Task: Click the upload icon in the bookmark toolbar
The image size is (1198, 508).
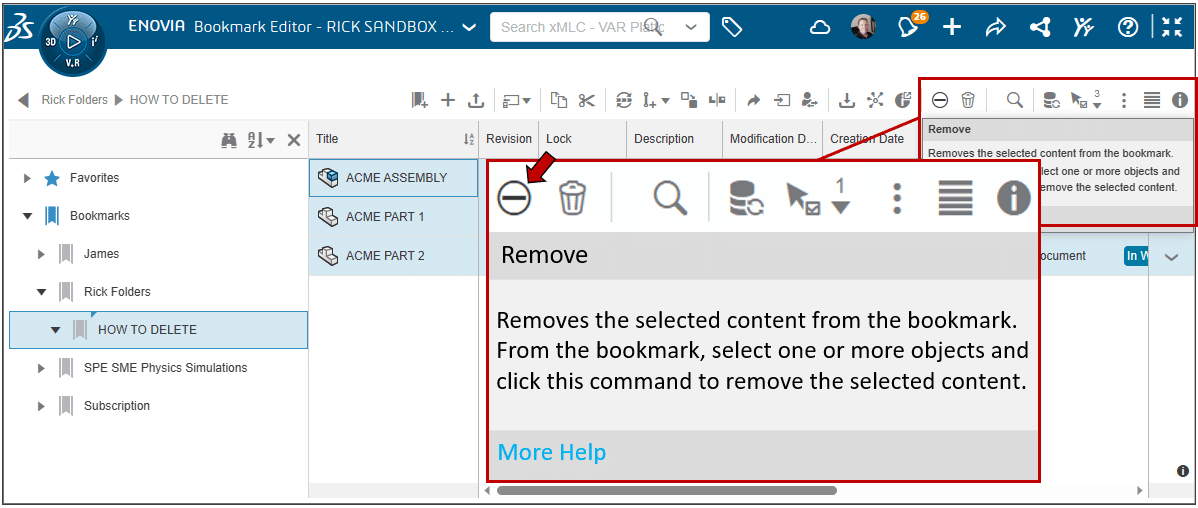Action: pyautogui.click(x=475, y=99)
